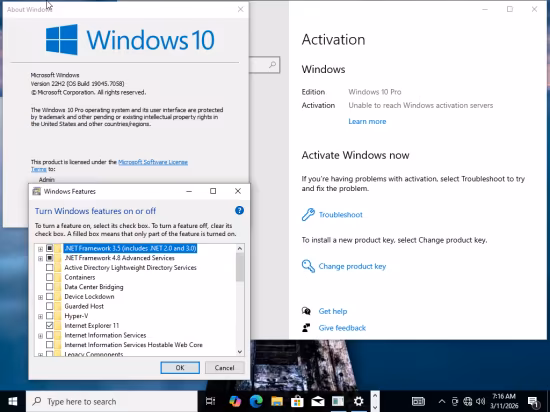This screenshot has width=550, height=412.
Task: Launch Copilot from the taskbar
Action: point(235,401)
